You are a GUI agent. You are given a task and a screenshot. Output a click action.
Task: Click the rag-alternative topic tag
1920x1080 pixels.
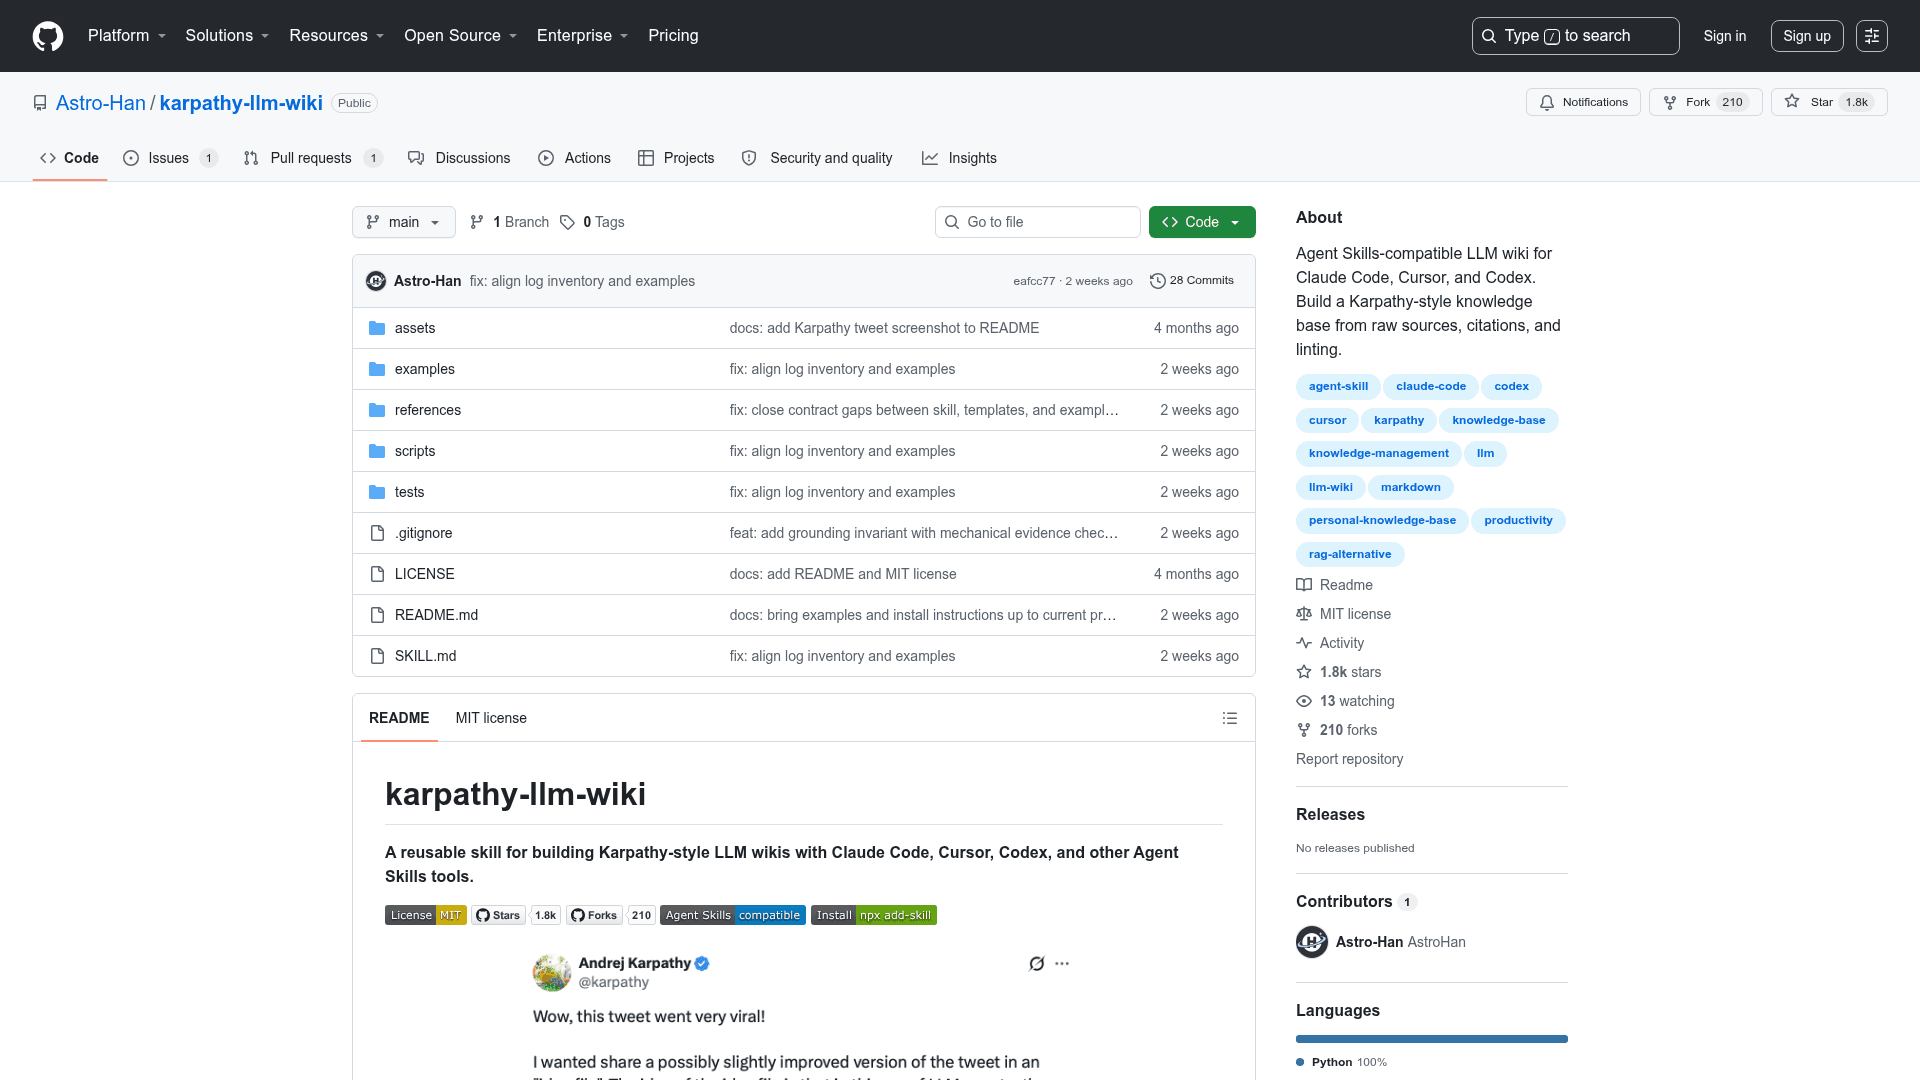pyautogui.click(x=1350, y=554)
